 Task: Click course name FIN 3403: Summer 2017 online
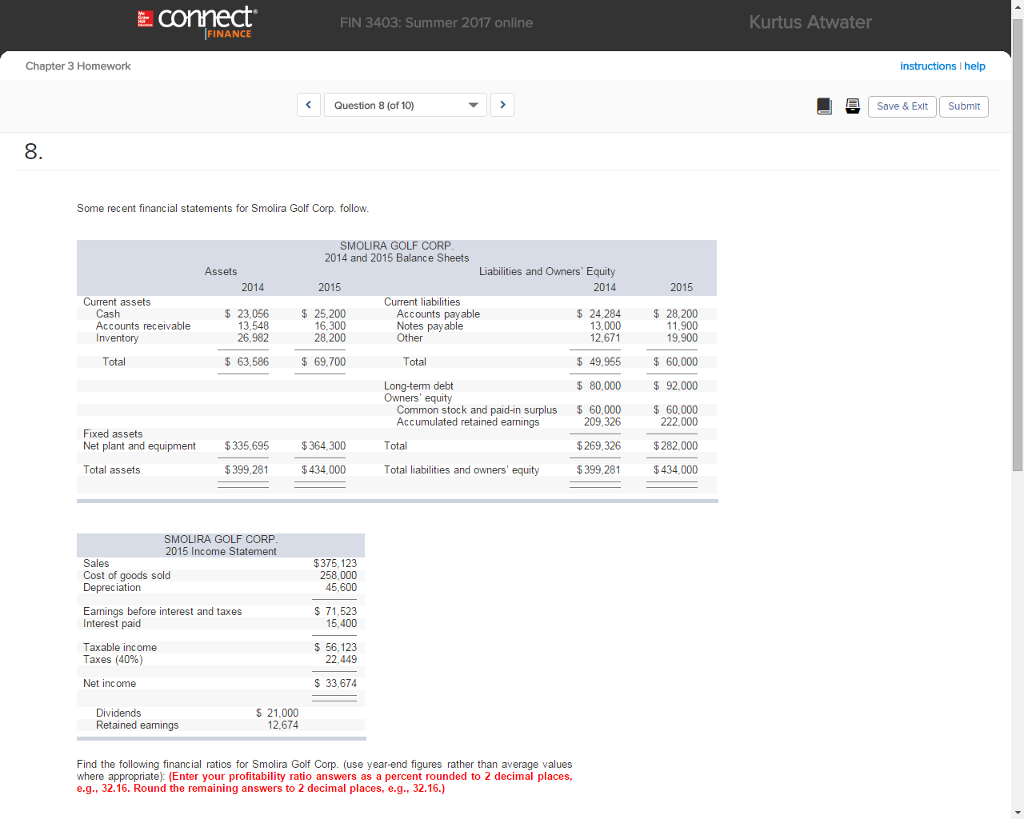[436, 23]
